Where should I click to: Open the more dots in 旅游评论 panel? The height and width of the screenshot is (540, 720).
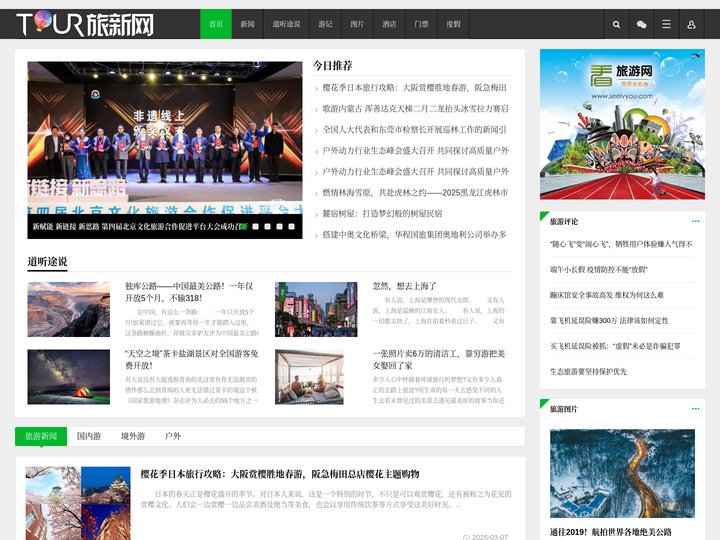696,221
